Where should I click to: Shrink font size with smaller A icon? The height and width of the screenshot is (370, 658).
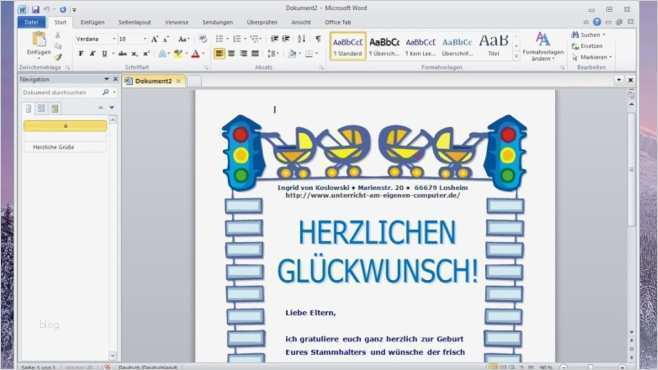click(x=166, y=39)
